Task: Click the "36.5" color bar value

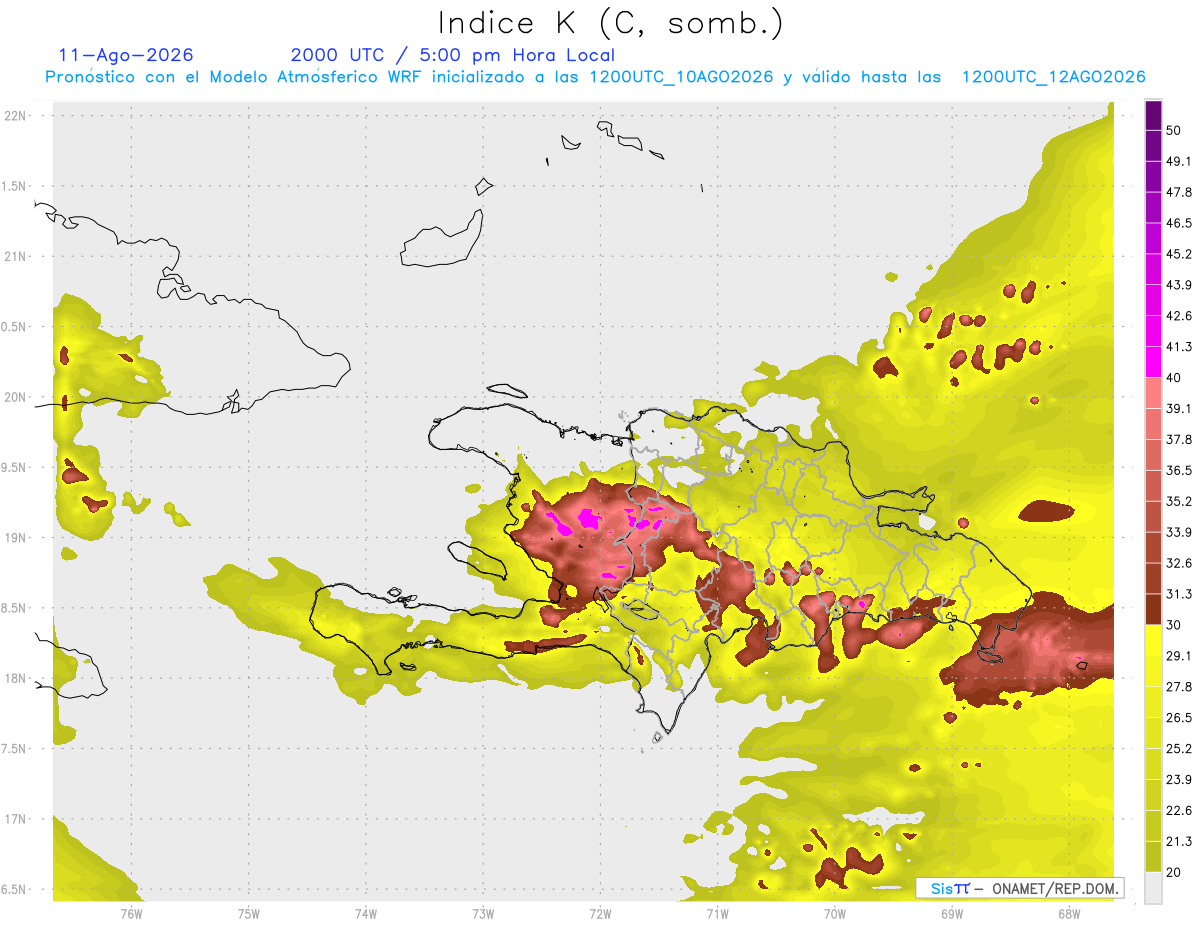Action: 1179,470
